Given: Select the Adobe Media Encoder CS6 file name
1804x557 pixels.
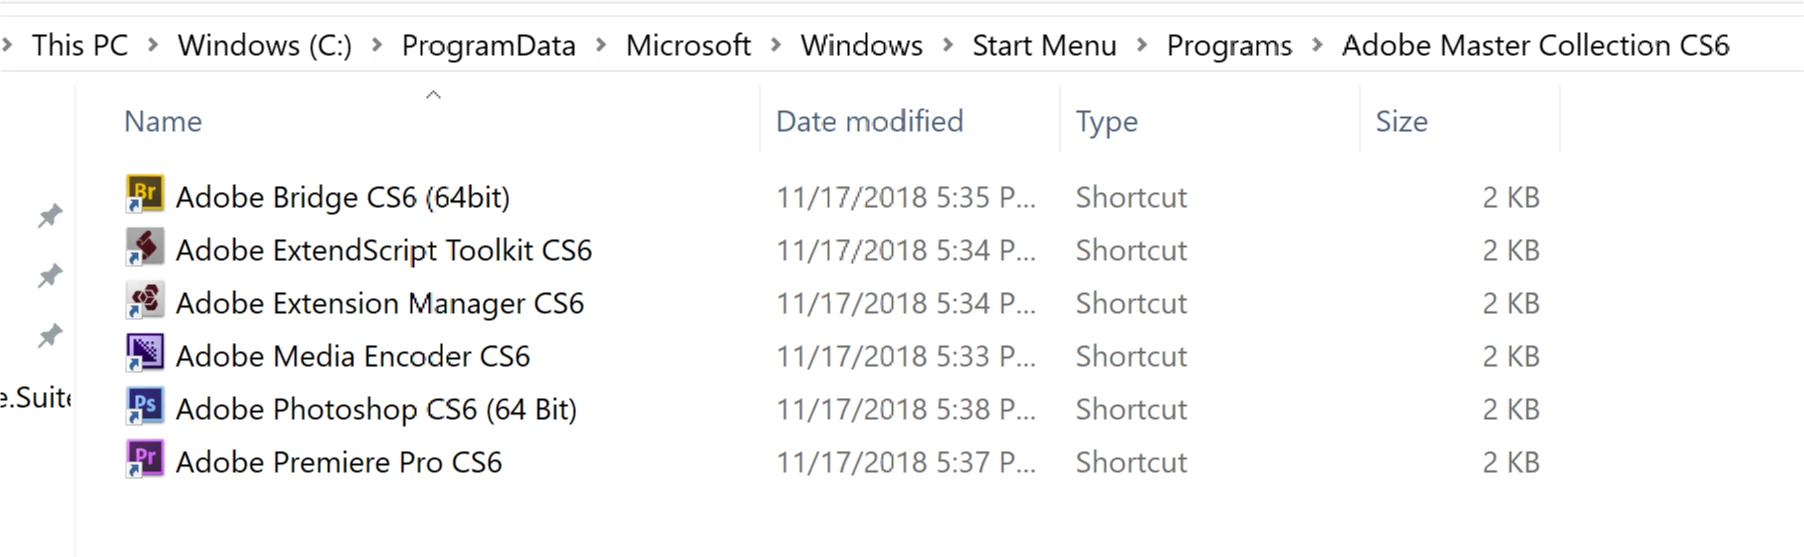Looking at the screenshot, I should coord(352,356).
